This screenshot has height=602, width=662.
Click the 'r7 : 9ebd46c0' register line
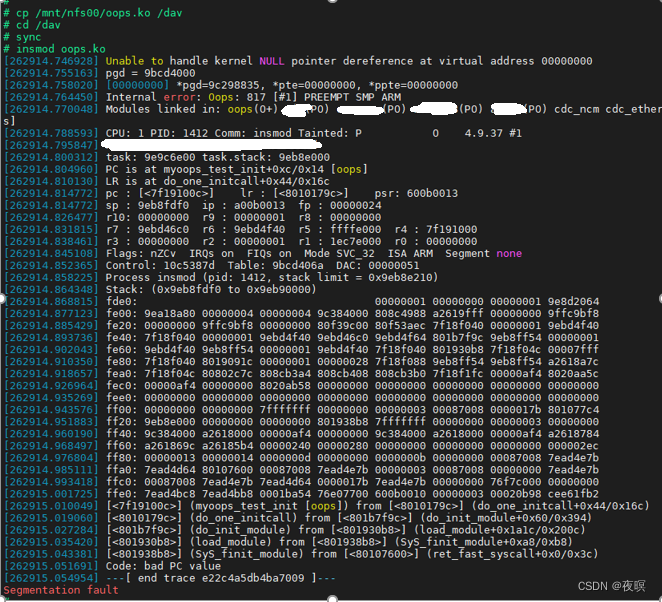(241, 230)
